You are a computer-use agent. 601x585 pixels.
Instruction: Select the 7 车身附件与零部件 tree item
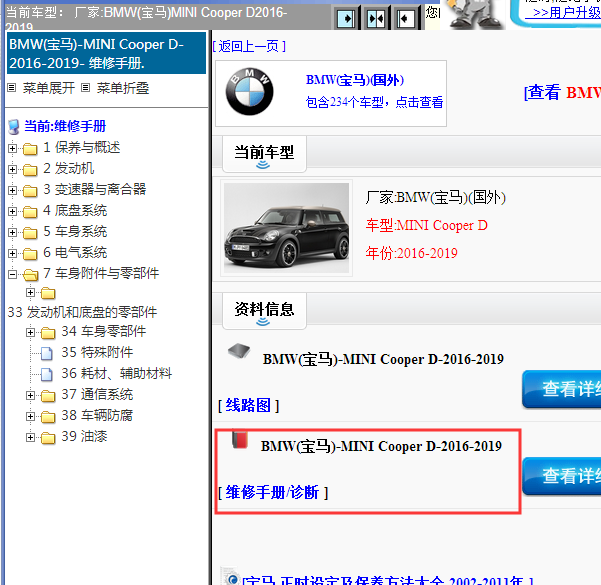coord(101,273)
